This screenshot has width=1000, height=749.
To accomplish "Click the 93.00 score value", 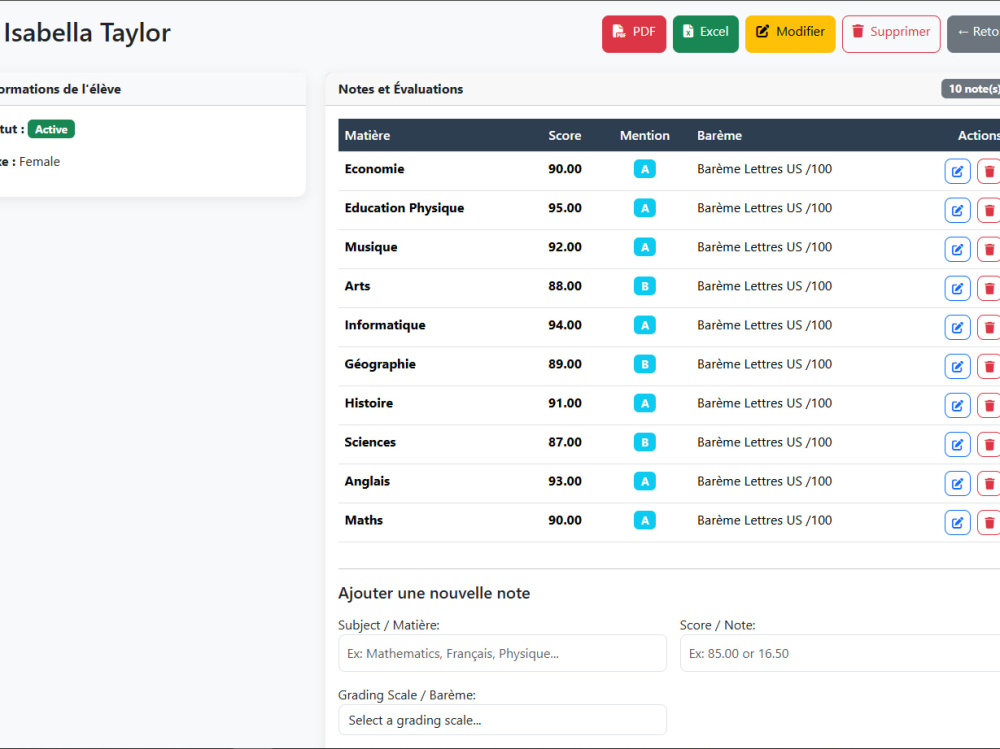I will (565, 481).
